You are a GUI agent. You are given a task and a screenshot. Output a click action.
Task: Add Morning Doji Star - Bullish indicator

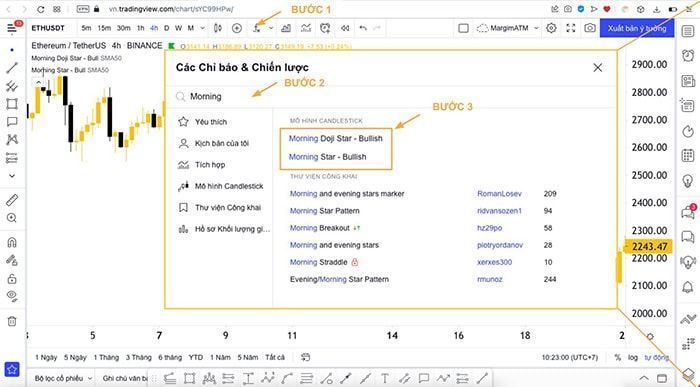pyautogui.click(x=336, y=138)
